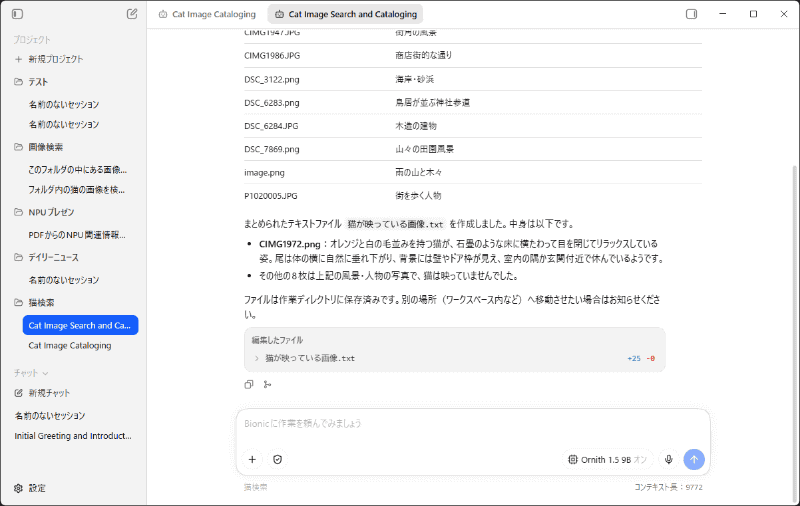Switch to Cat Image Cataloging tab

(207, 14)
